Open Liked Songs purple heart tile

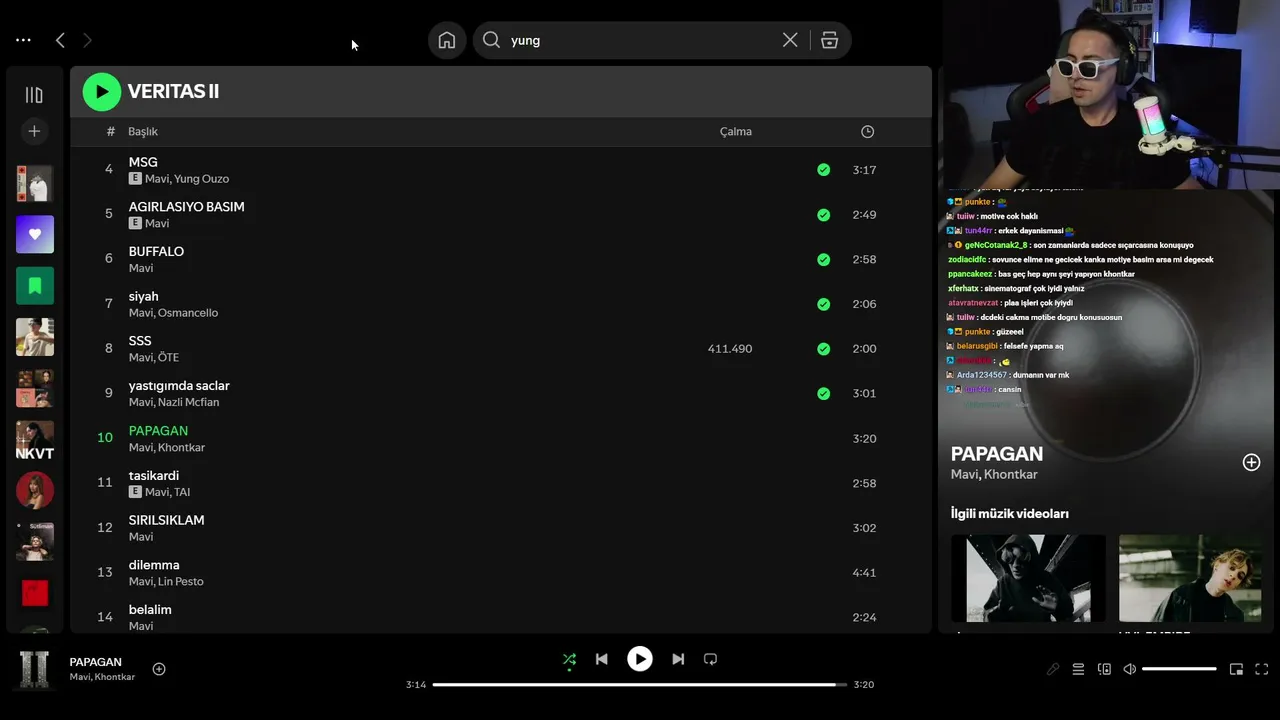35,234
